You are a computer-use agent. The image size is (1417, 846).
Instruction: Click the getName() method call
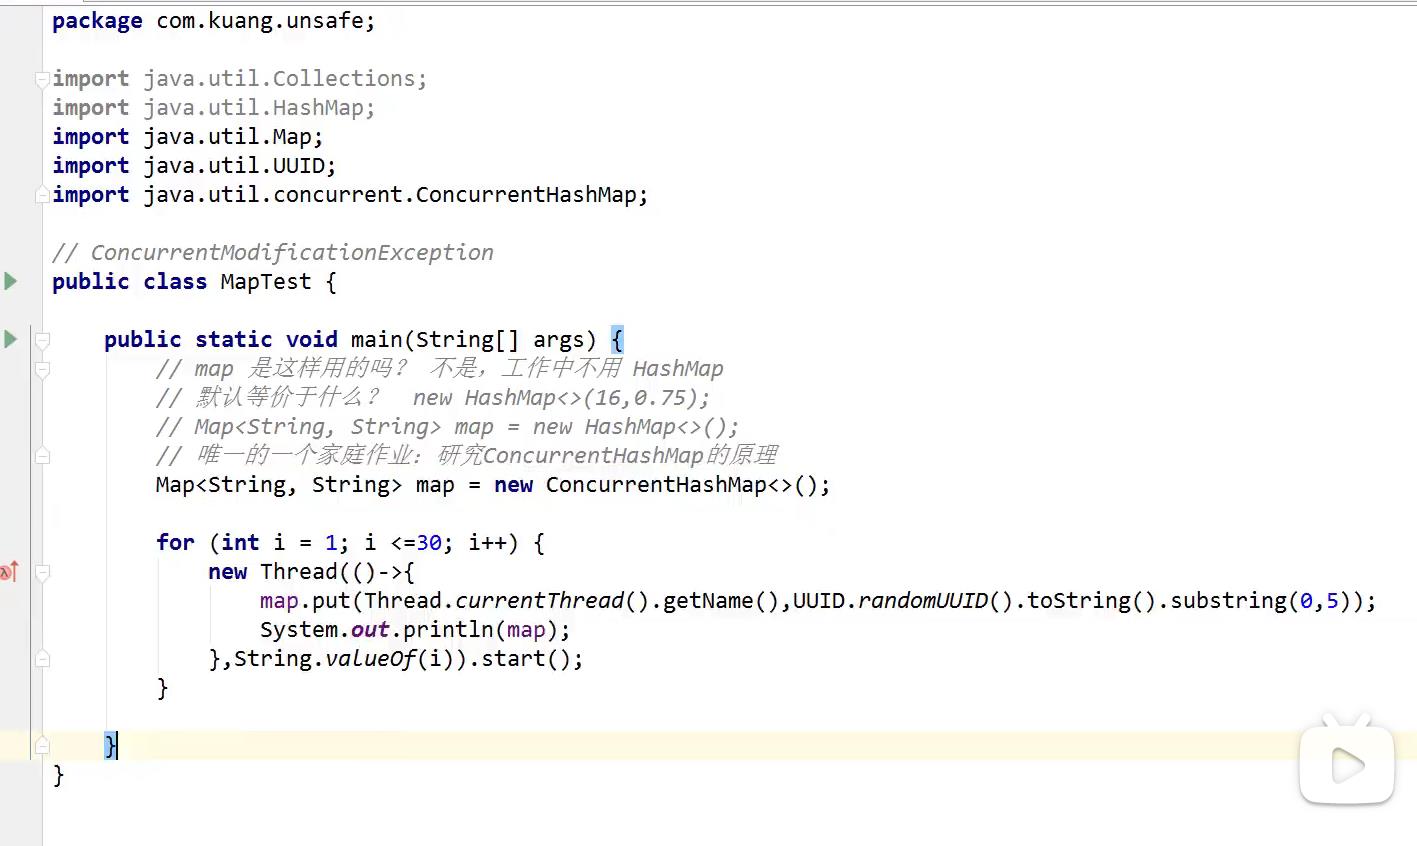pos(721,601)
